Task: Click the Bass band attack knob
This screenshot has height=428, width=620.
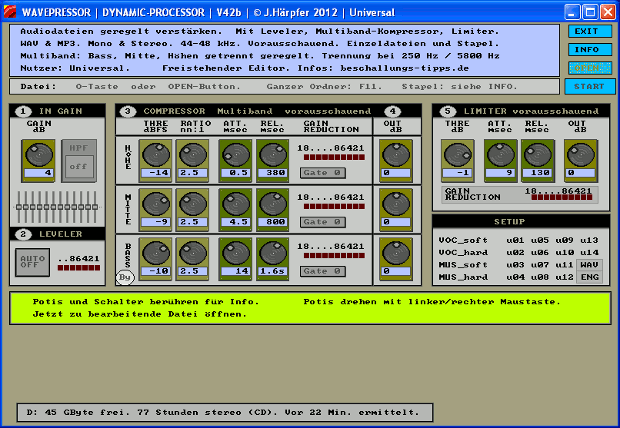Action: click(x=236, y=253)
